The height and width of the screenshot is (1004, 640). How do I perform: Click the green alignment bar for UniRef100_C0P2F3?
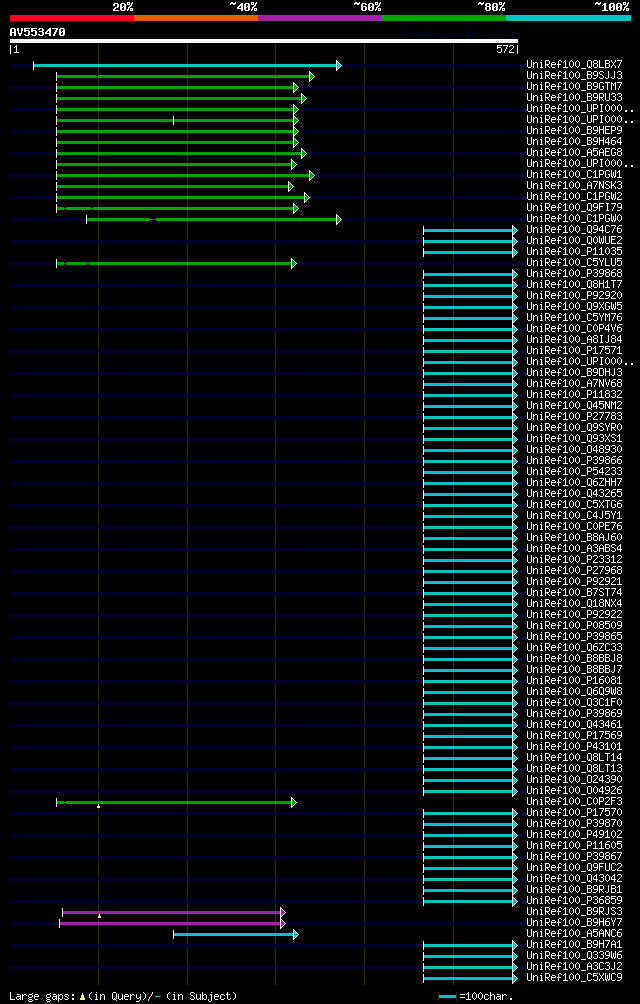coord(176,802)
